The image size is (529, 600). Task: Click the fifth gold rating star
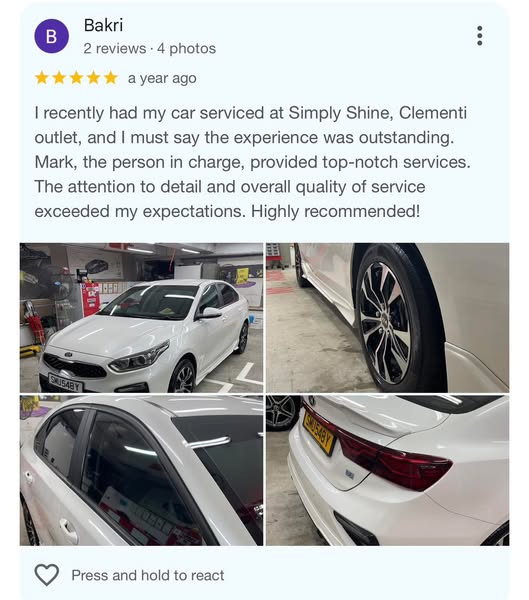pos(111,78)
